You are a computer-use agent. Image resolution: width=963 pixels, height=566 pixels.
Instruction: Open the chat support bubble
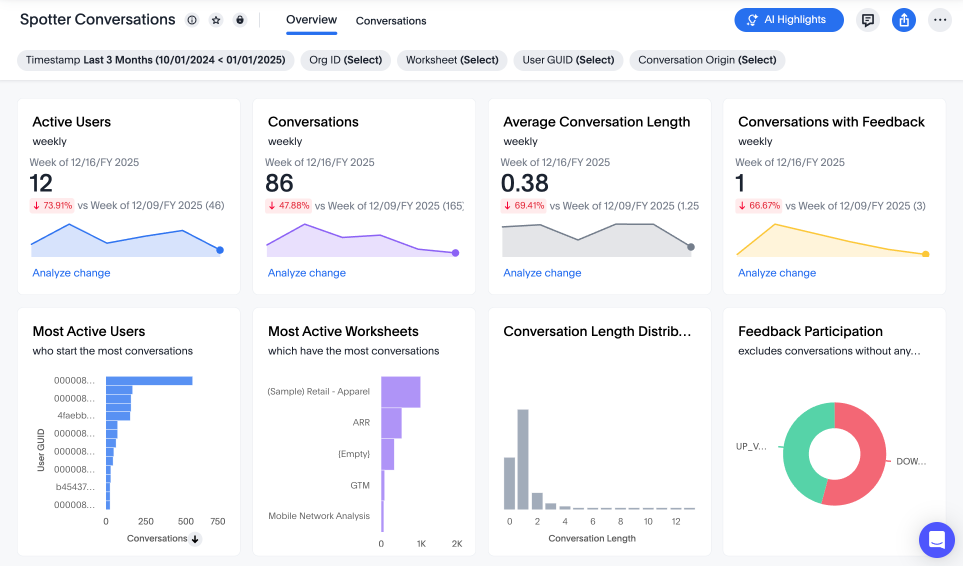coord(937,540)
